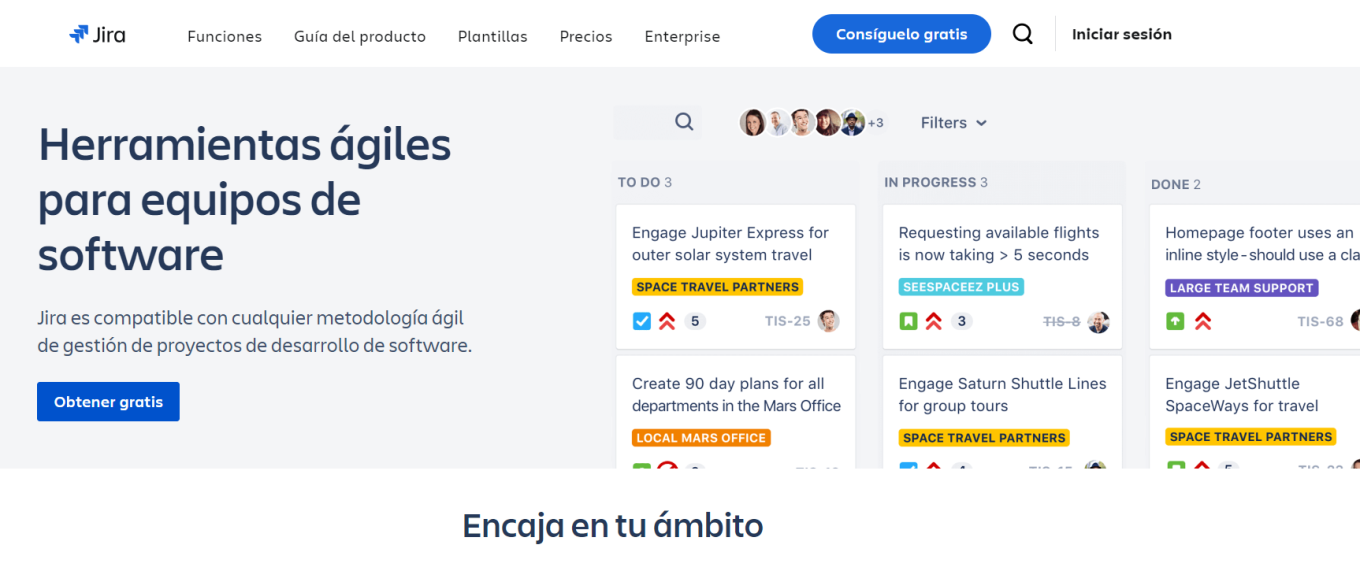The width and height of the screenshot is (1360, 567).
Task: Click paragraph Jira es compatible con cualquier metodología ágil
Action: (254, 332)
